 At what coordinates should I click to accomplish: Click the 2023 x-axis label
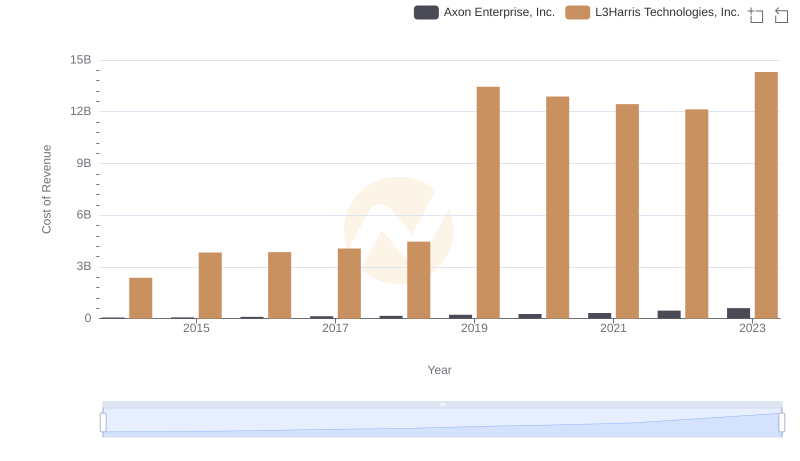[x=752, y=328]
